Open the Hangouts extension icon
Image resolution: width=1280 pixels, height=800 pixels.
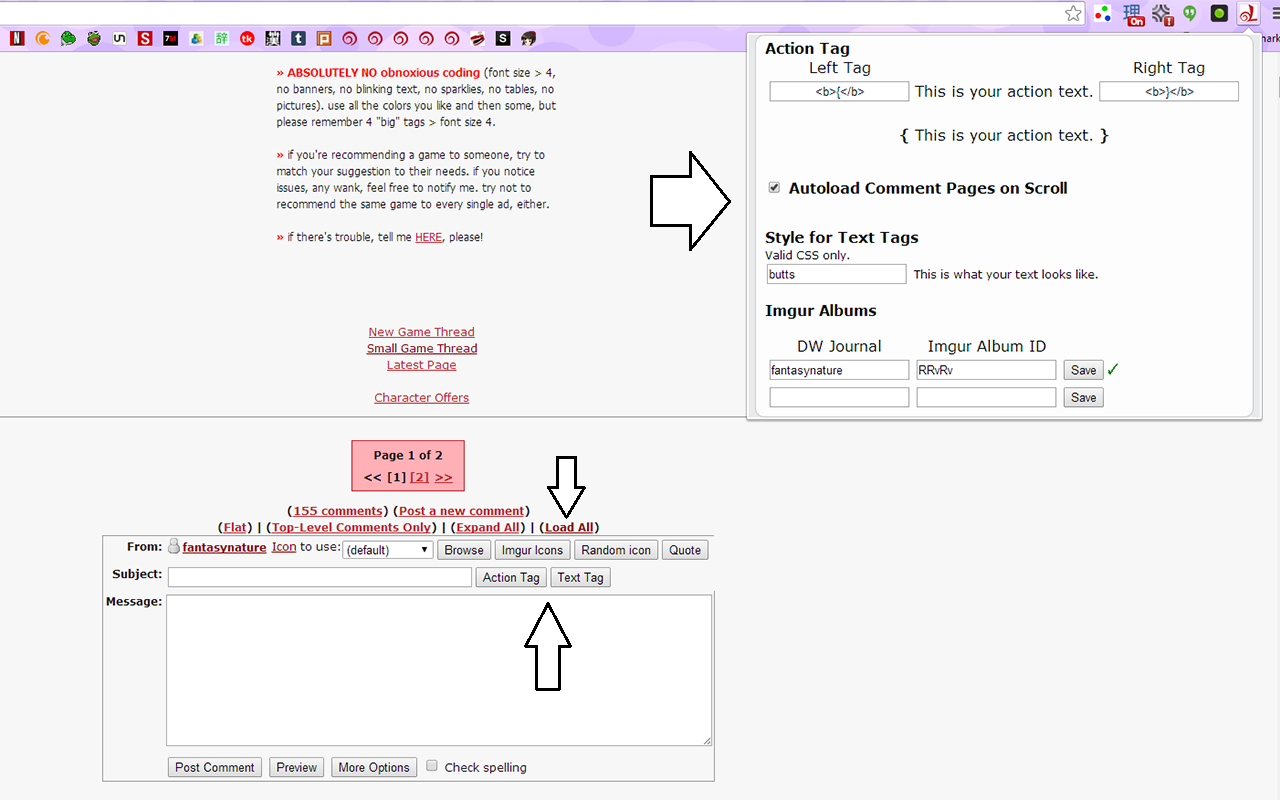point(1190,13)
